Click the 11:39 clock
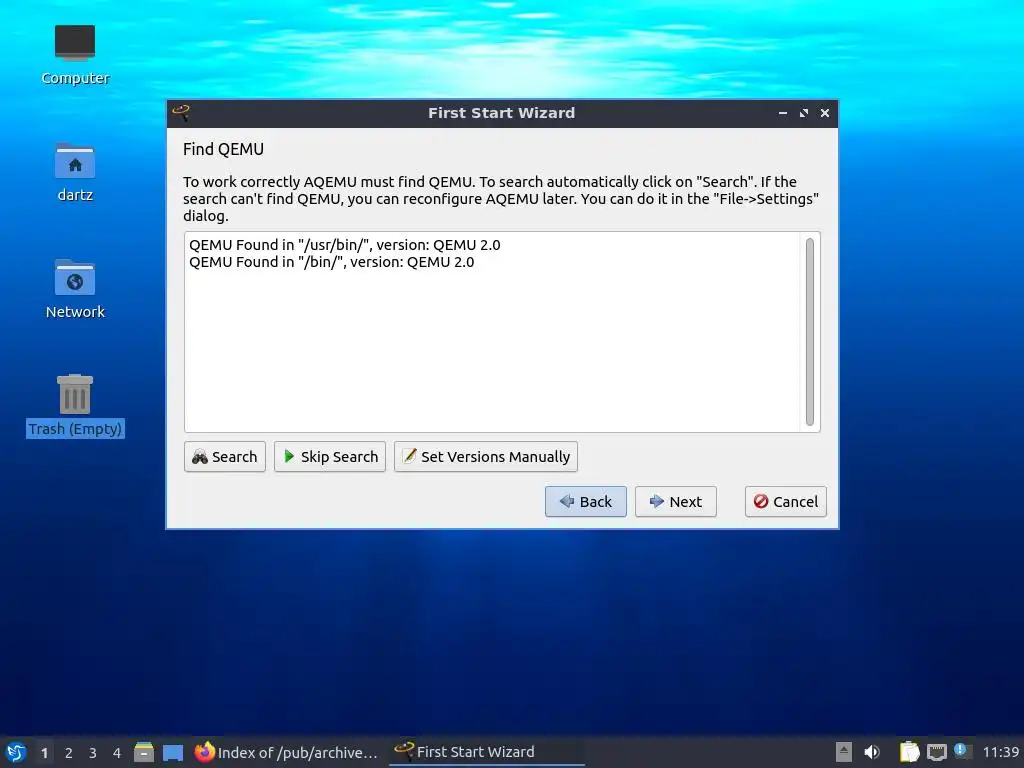This screenshot has height=768, width=1024. (x=1000, y=752)
